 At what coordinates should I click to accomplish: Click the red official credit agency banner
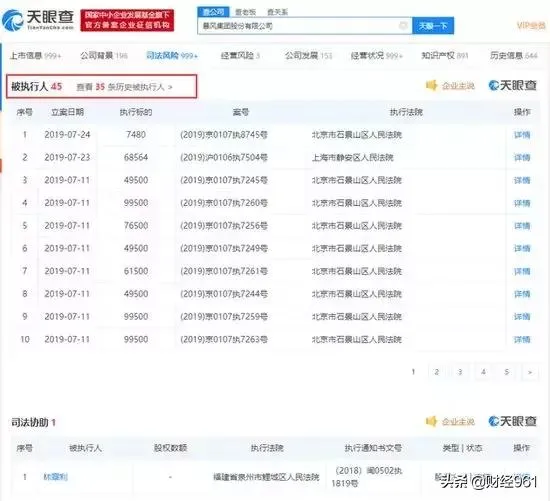pos(127,20)
